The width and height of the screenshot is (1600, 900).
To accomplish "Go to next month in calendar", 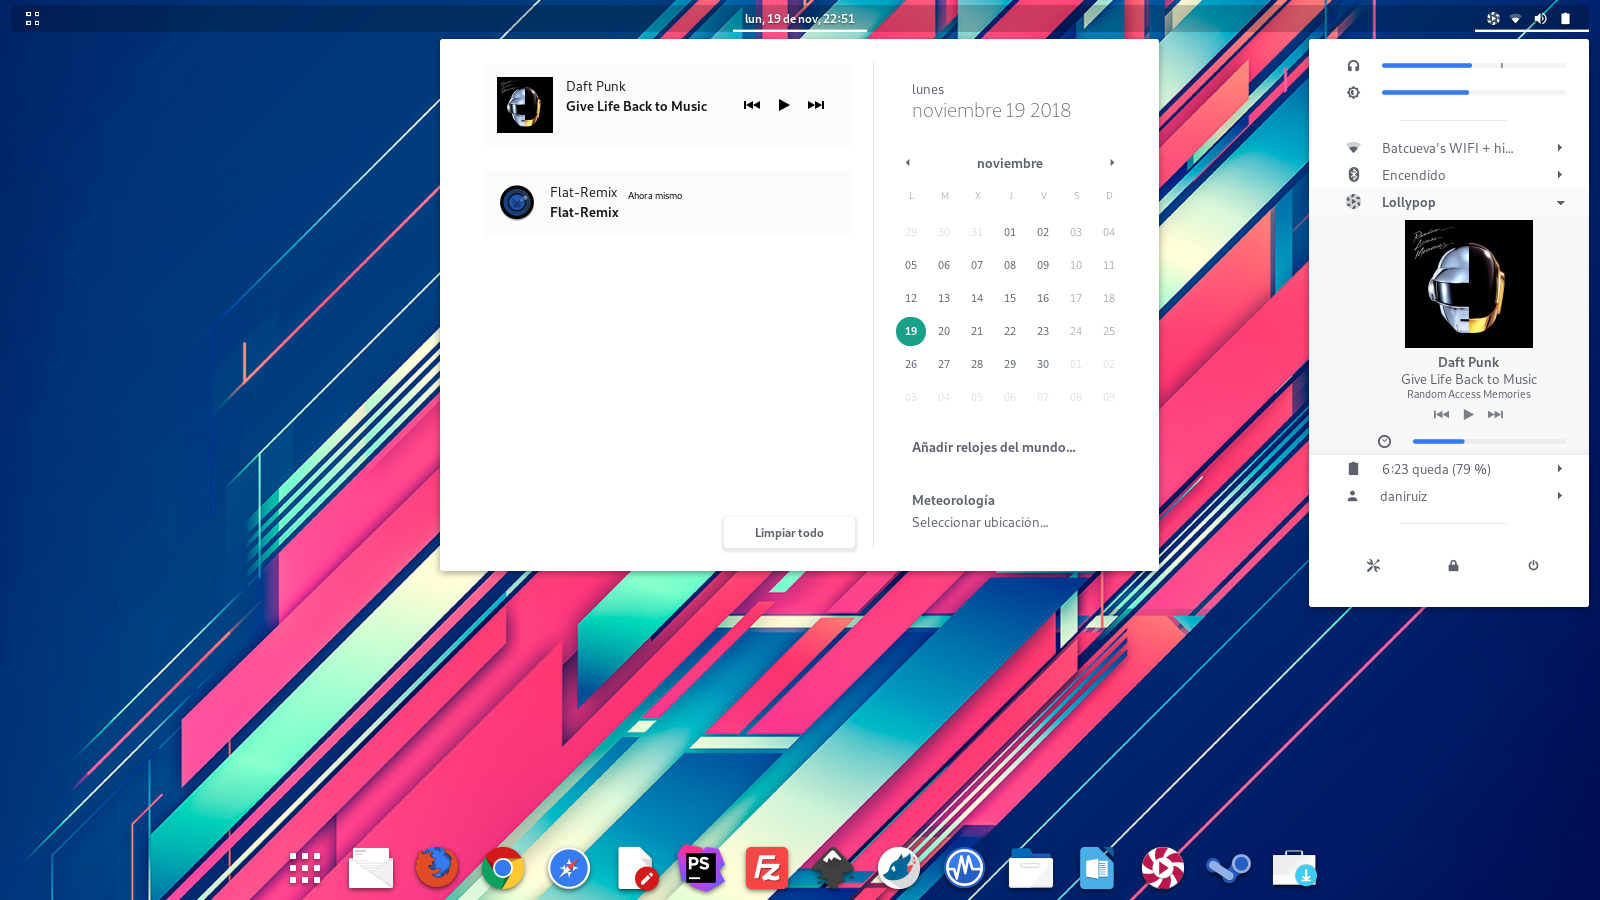I will (1112, 163).
